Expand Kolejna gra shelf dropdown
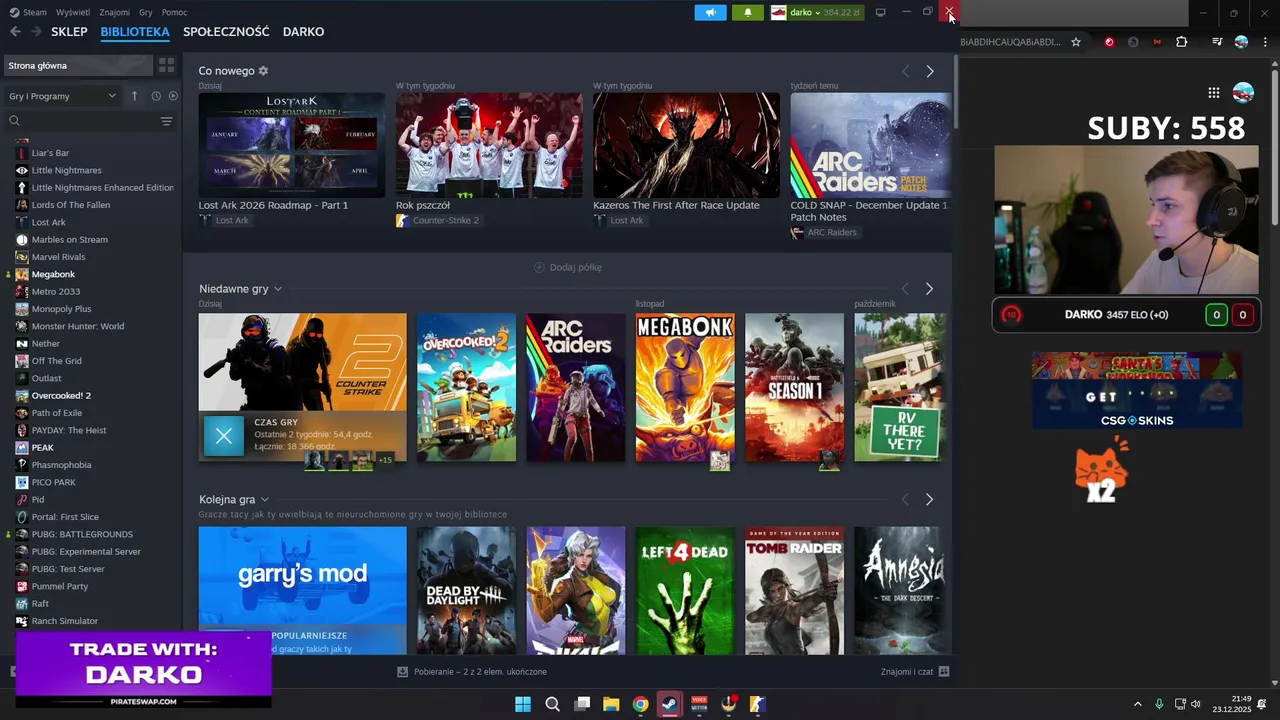Viewport: 1280px width, 720px height. tap(264, 499)
